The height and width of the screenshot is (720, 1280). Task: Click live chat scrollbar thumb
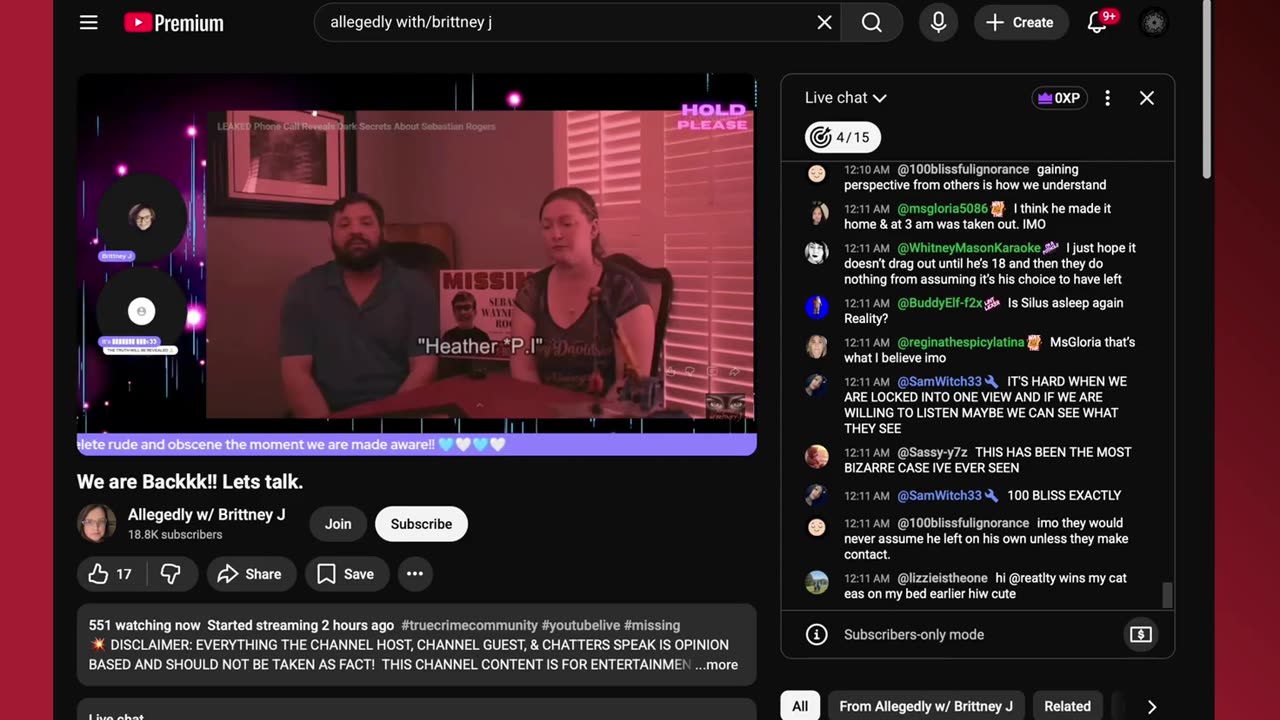coord(1167,595)
